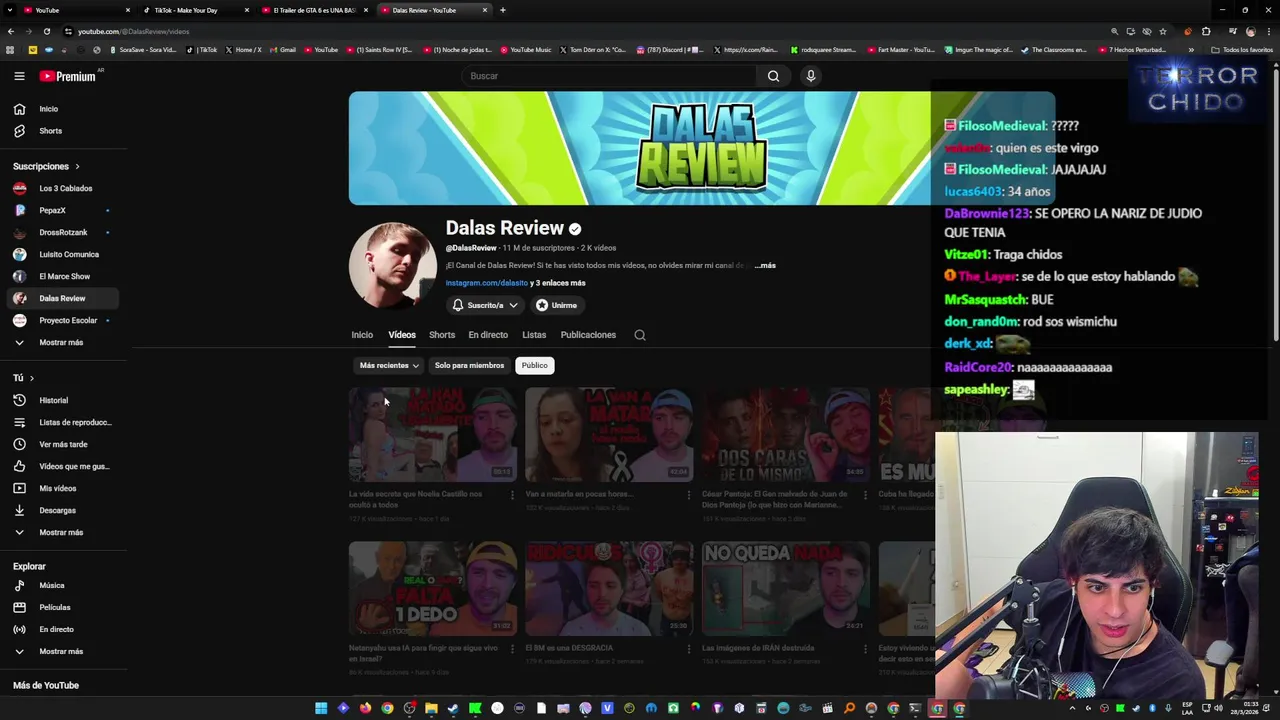The width and height of the screenshot is (1280, 720).
Task: Open Todos los favoritos folder
Action: (1243, 49)
